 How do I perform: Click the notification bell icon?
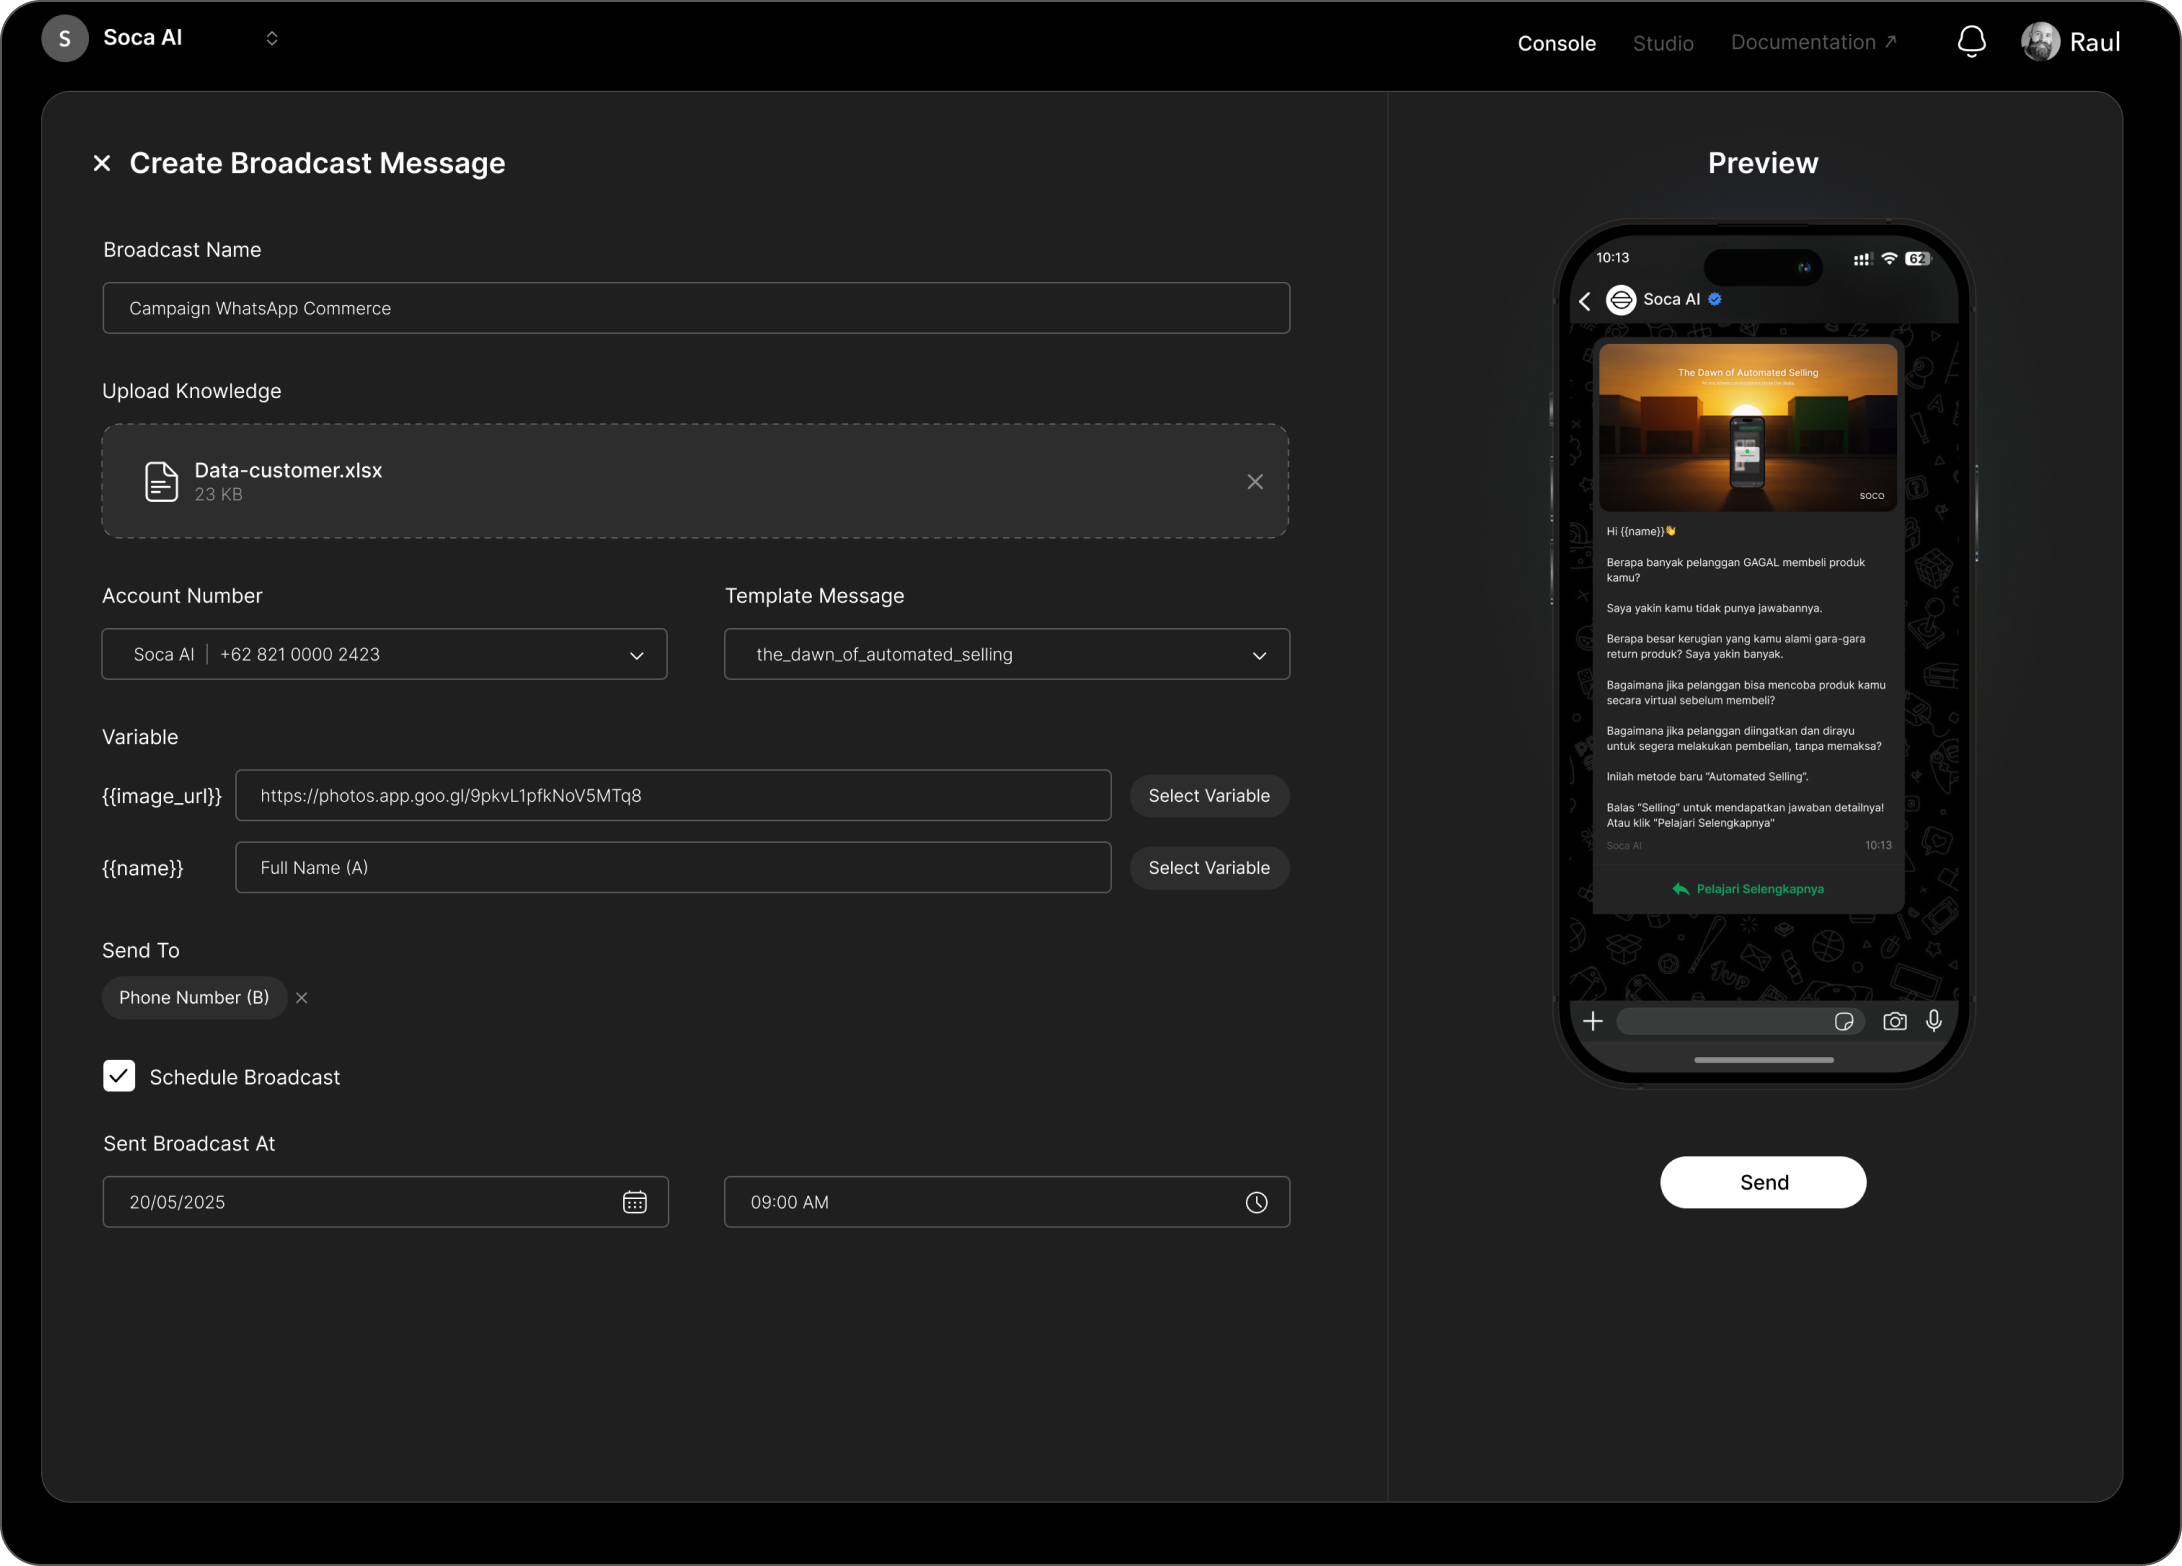coord(1971,41)
